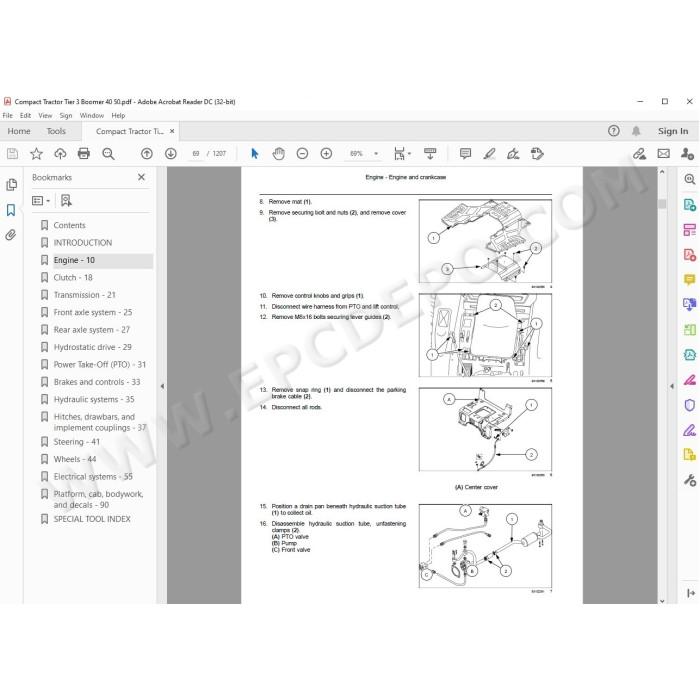The height and width of the screenshot is (700, 700).
Task: Open help question mark icon
Action: coord(614,131)
